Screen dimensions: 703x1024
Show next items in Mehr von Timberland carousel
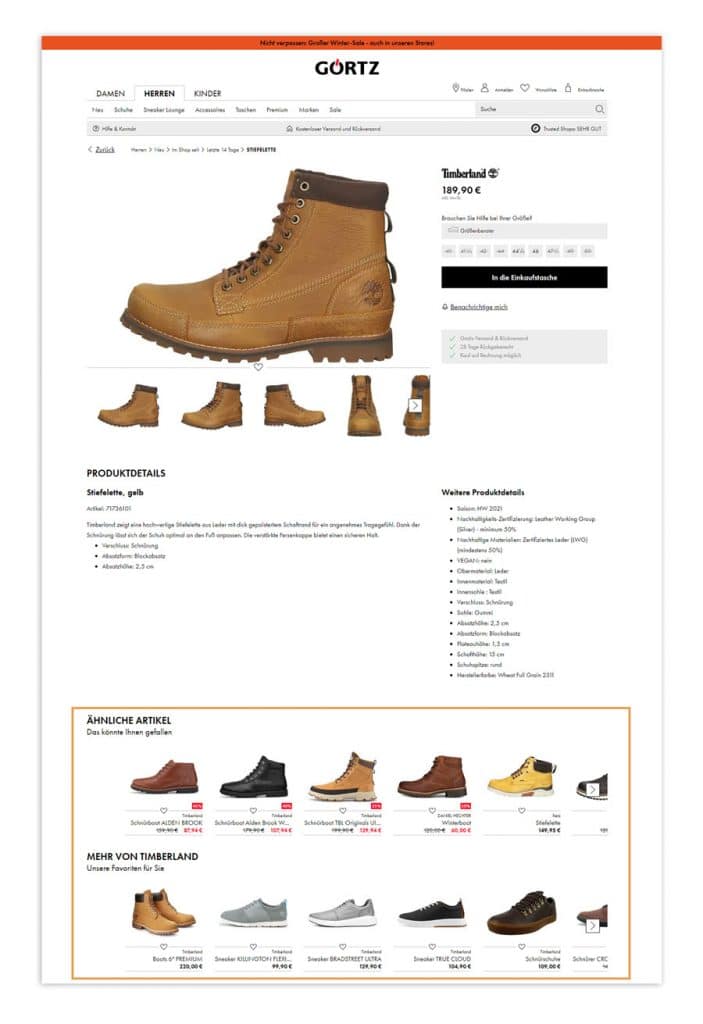point(593,925)
